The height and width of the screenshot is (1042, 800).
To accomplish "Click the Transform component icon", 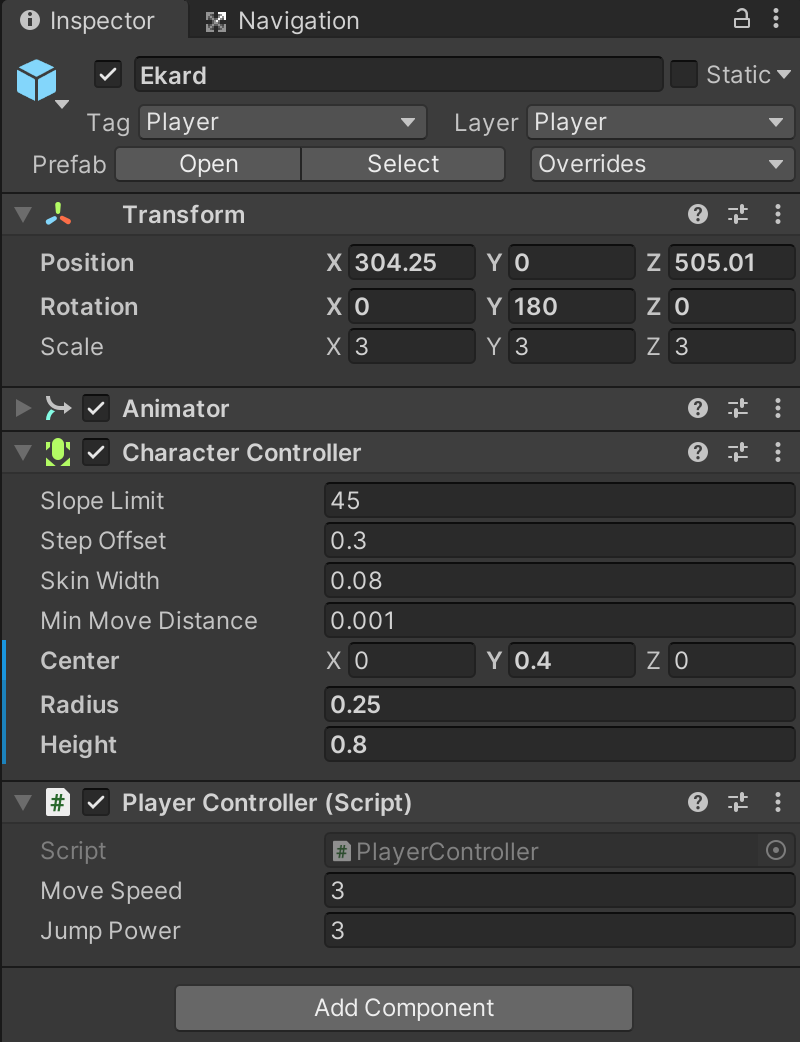I will point(59,214).
